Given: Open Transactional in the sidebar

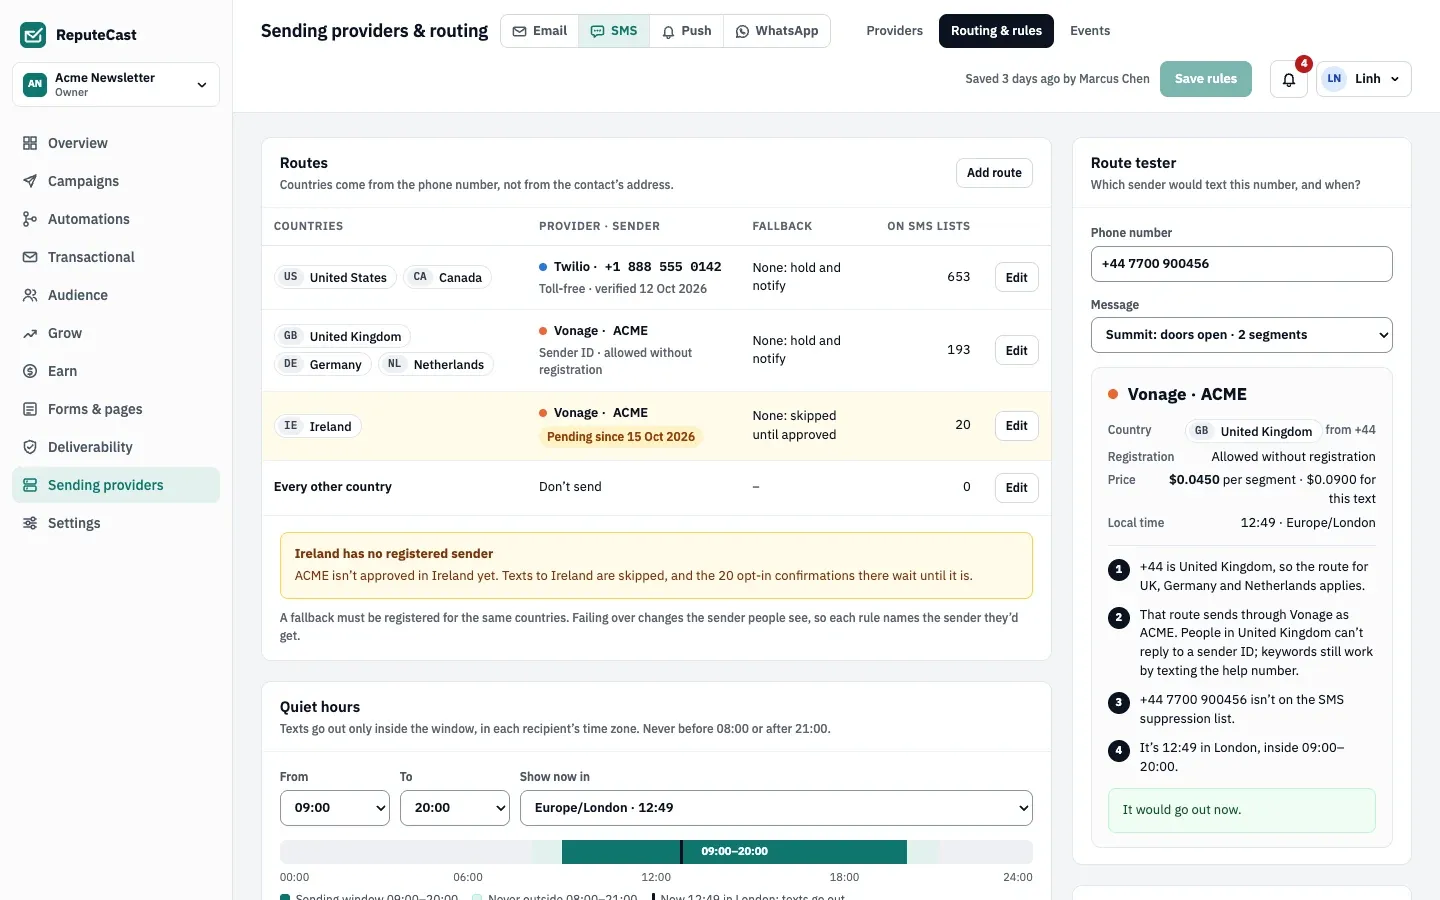Looking at the screenshot, I should (116, 257).
